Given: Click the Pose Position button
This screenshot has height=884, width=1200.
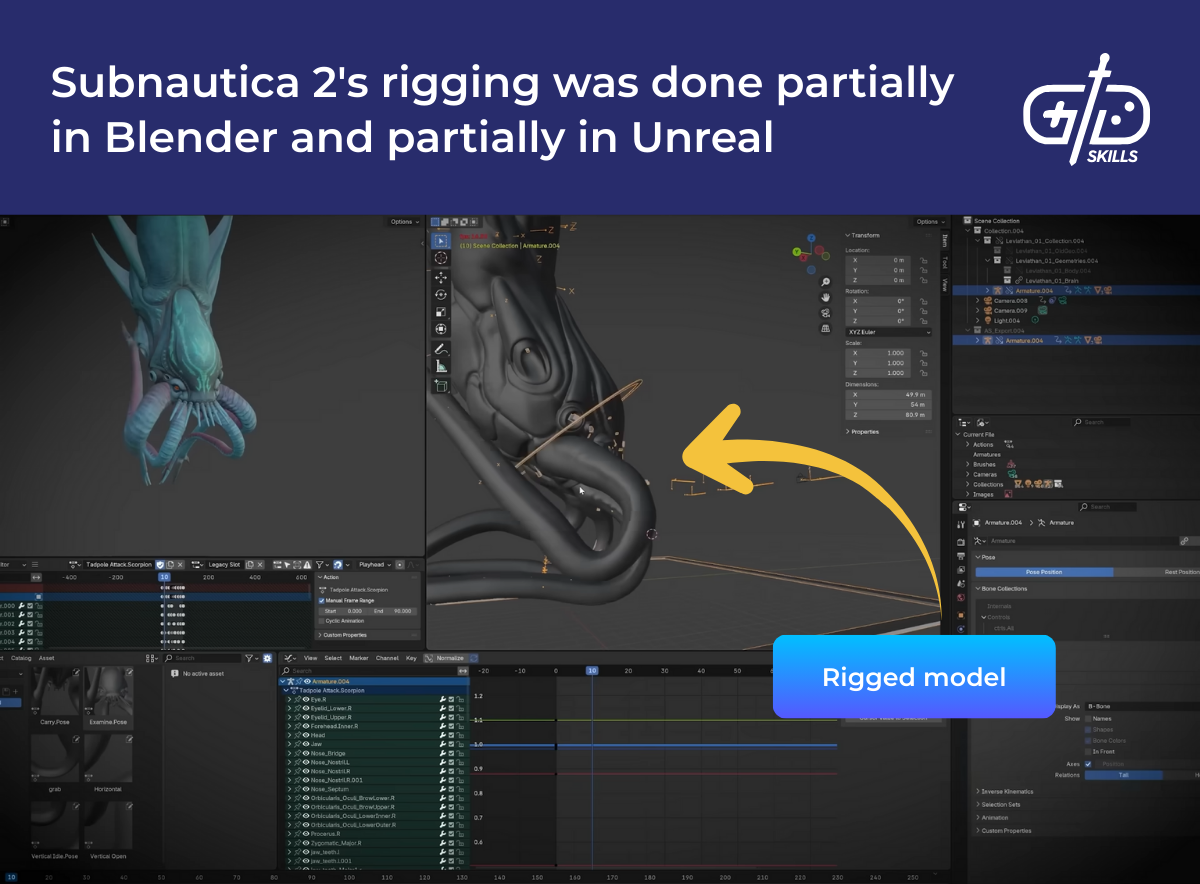Looking at the screenshot, I should 1043,572.
